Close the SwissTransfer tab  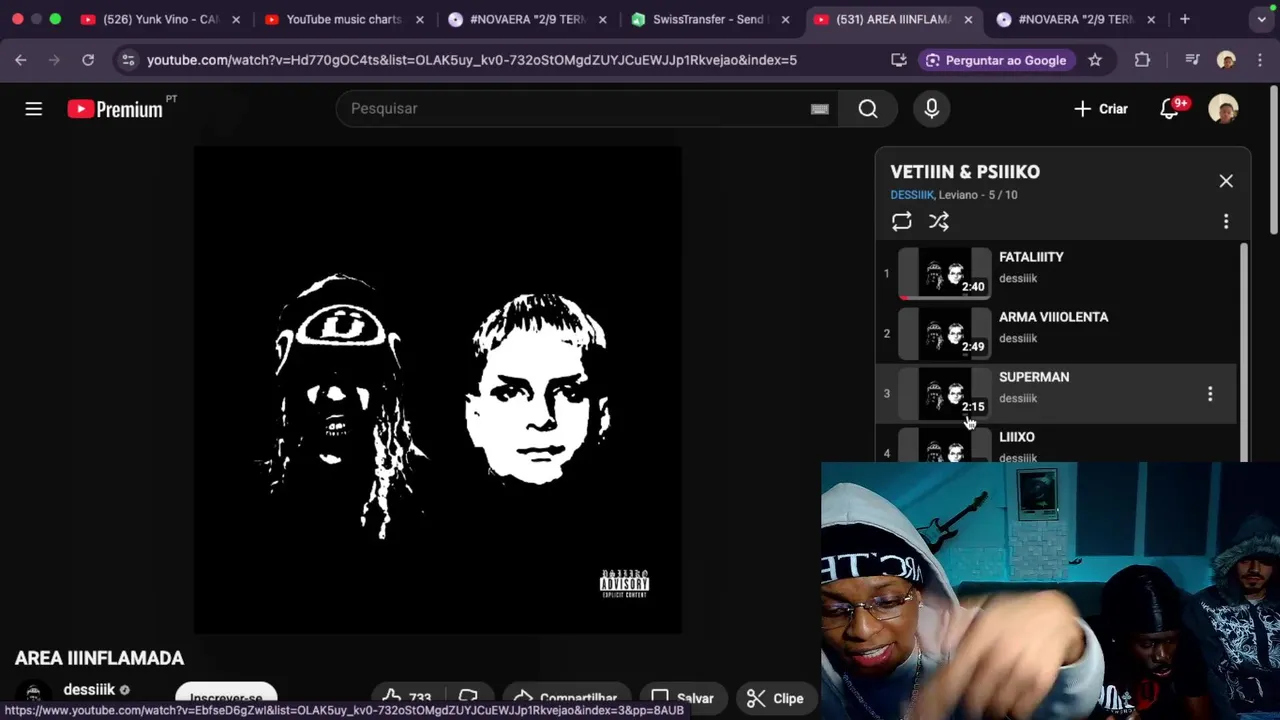coord(785,19)
